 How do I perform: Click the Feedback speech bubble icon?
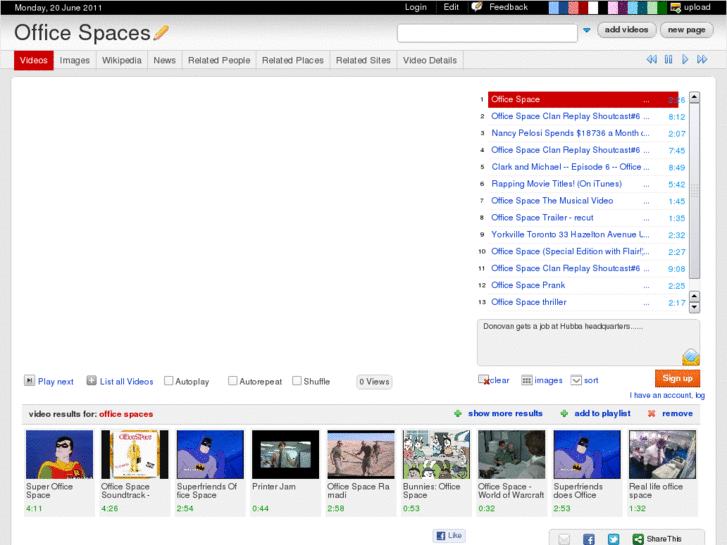click(477, 7)
